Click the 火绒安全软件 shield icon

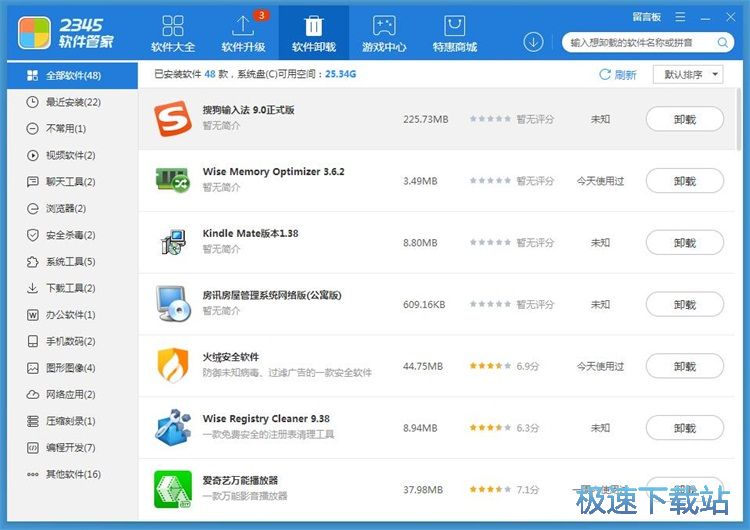173,365
